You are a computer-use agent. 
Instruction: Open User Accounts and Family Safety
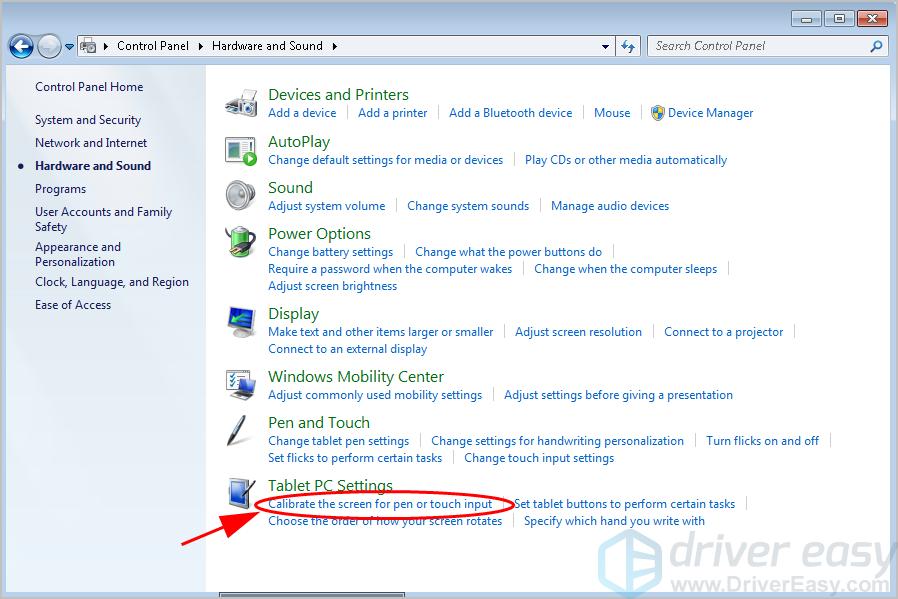[x=103, y=219]
